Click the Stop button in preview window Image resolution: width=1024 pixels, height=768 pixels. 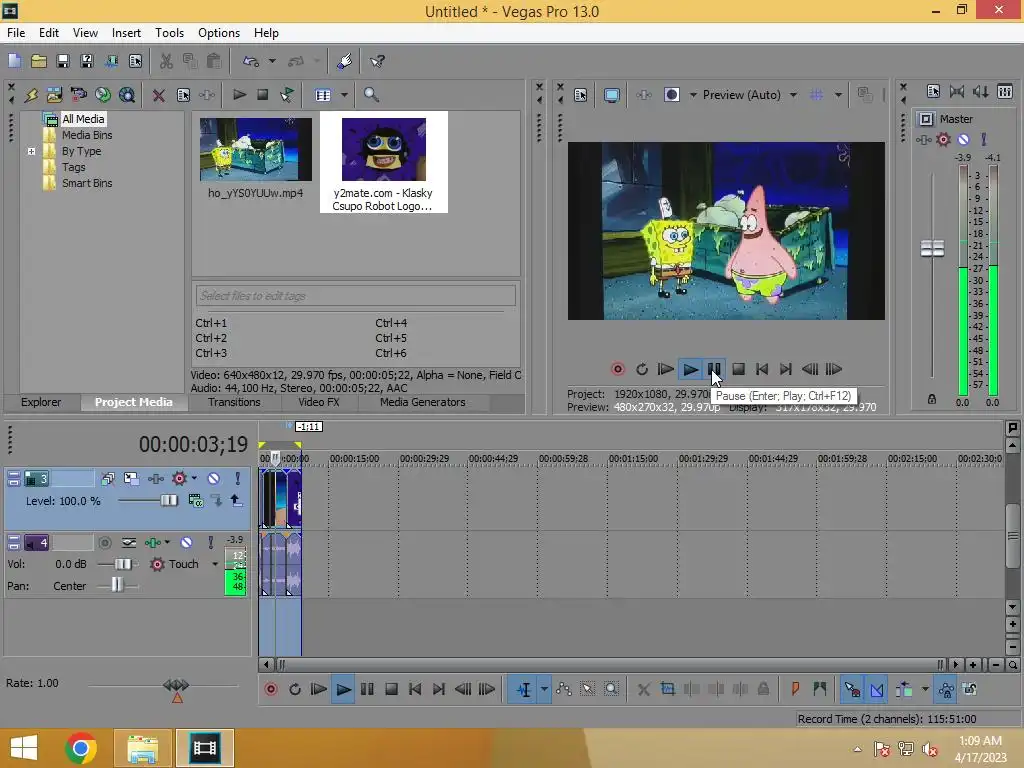click(739, 369)
